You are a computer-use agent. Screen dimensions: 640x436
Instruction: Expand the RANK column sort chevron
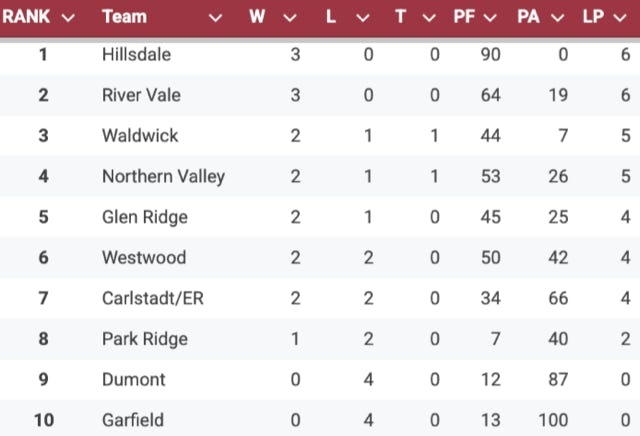point(68,18)
